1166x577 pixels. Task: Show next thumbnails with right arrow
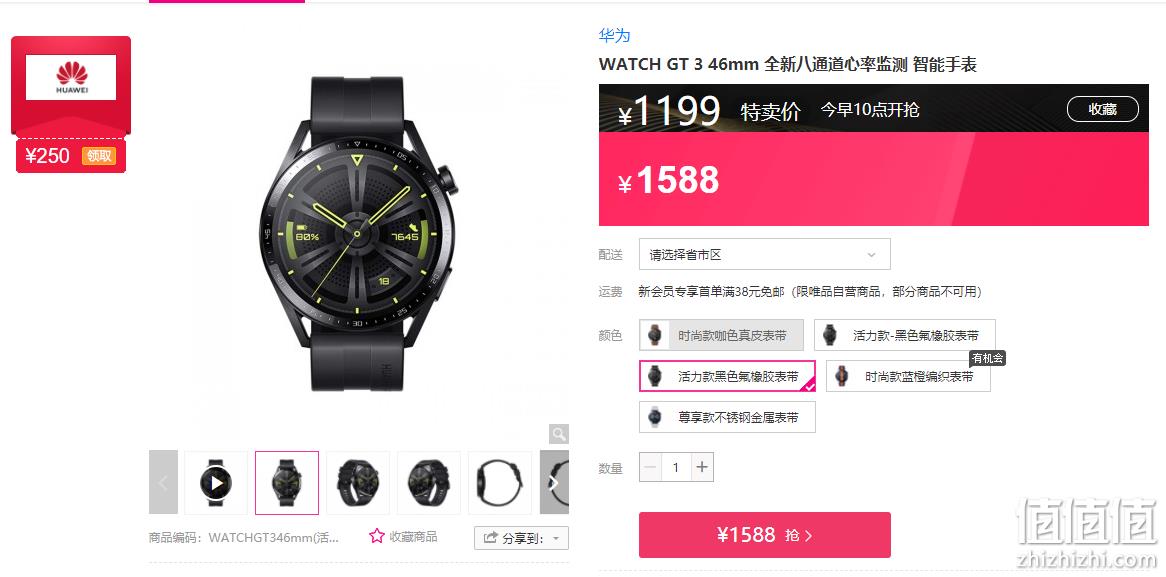(554, 482)
